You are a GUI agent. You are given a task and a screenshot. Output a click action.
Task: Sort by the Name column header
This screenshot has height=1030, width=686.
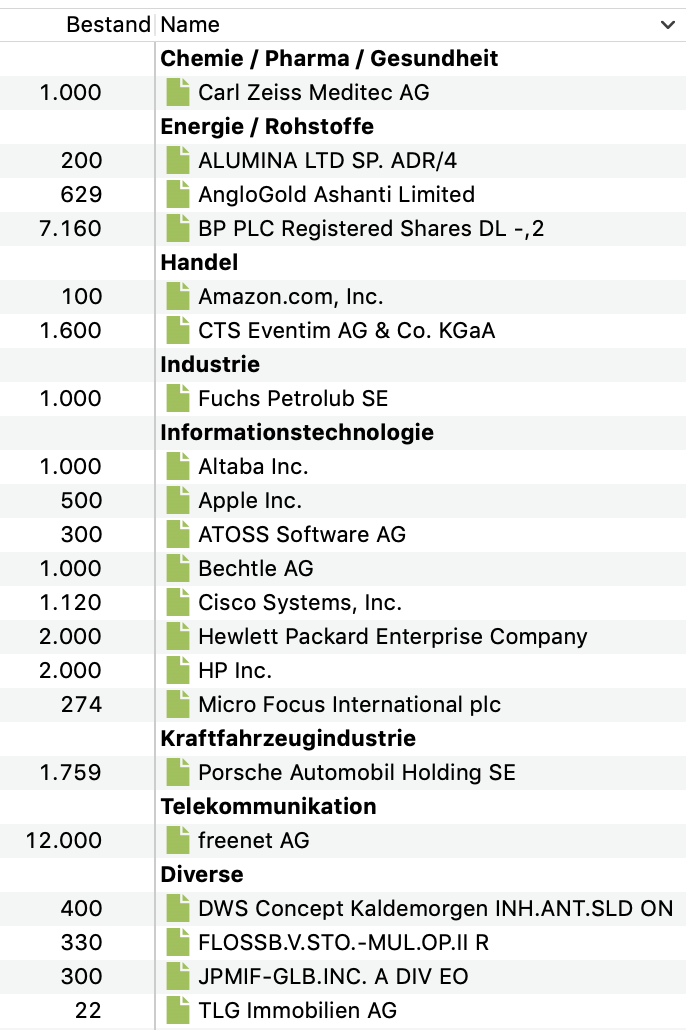point(190,25)
